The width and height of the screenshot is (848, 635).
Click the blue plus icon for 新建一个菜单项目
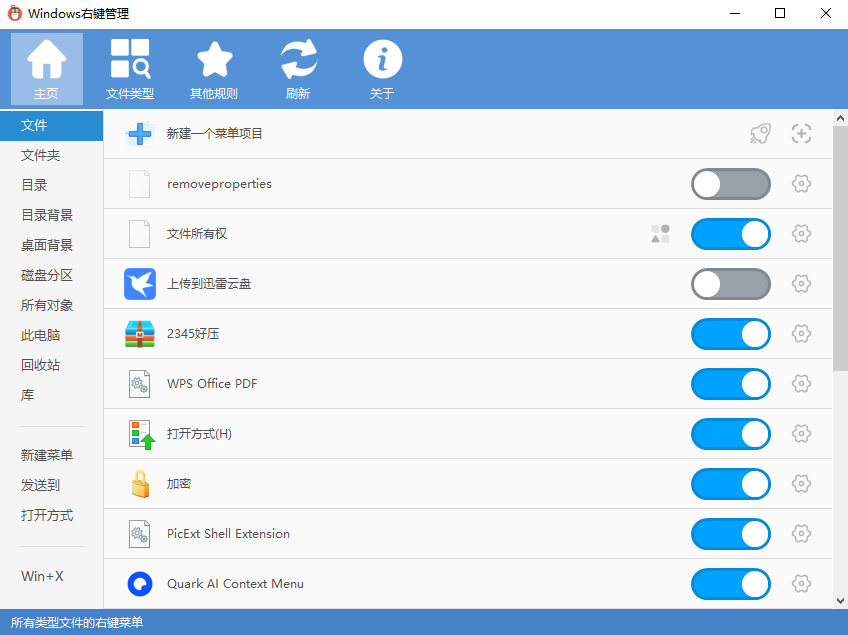(x=140, y=134)
